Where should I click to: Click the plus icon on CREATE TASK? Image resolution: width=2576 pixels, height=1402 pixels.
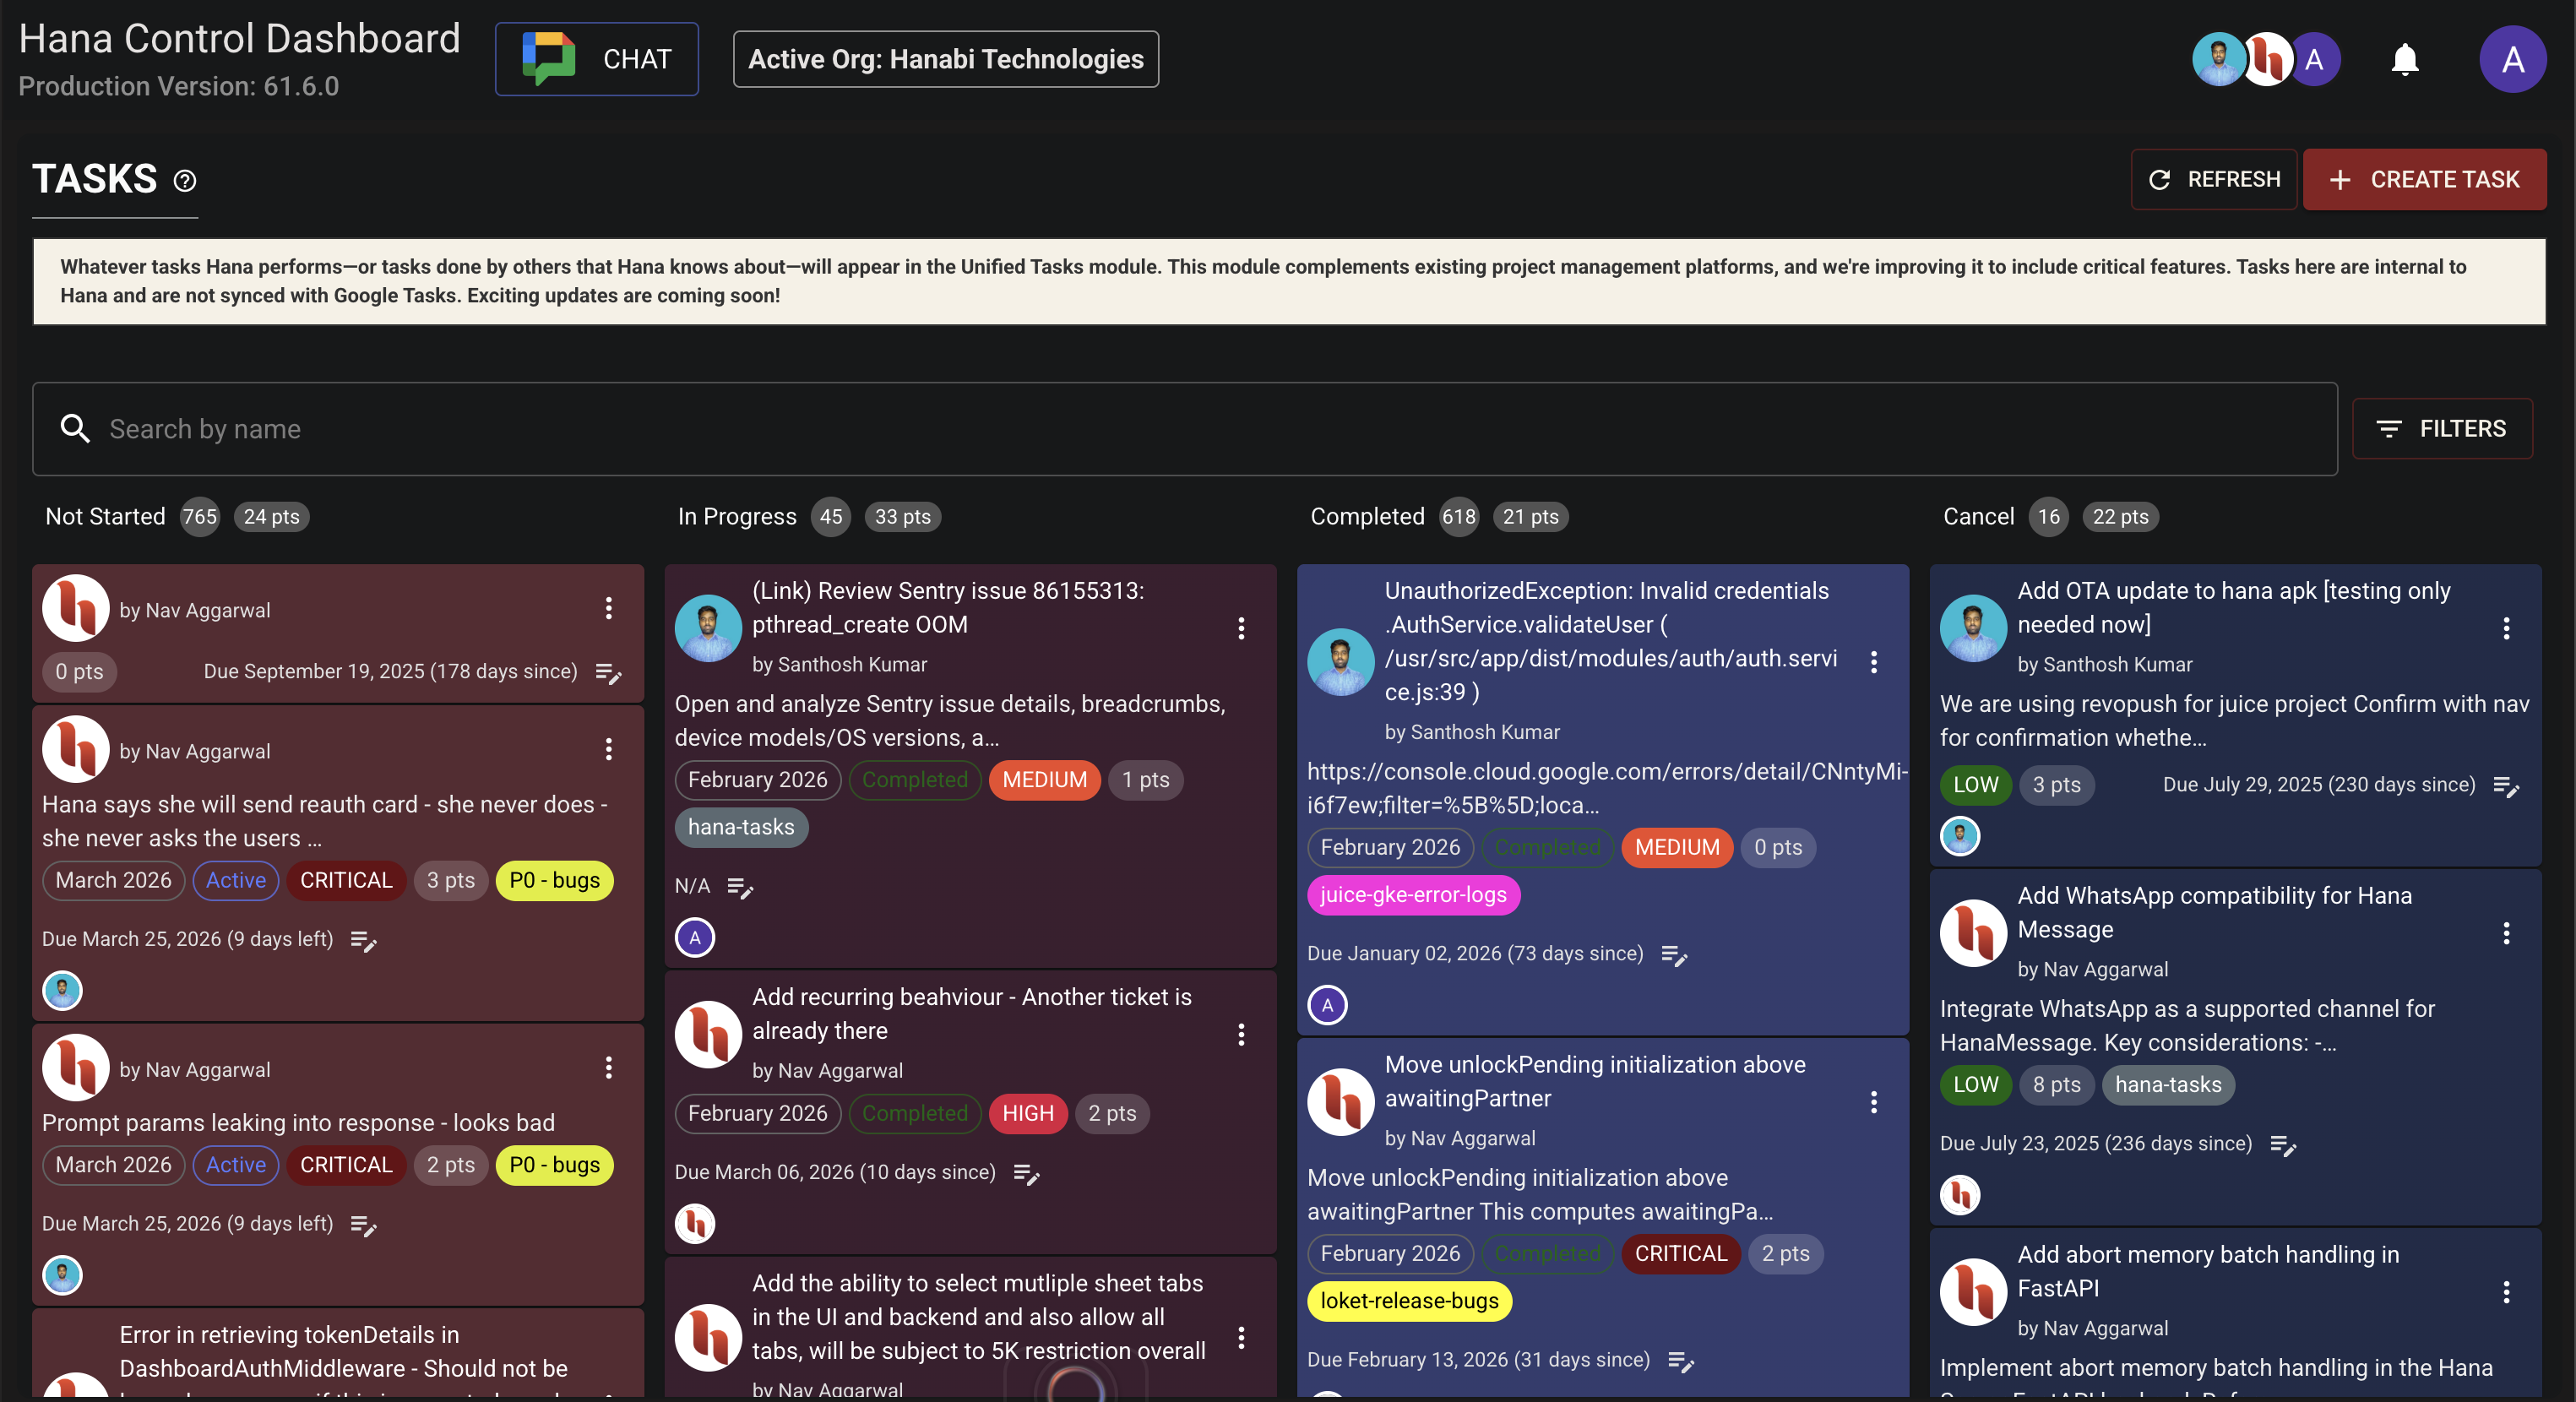2340,179
